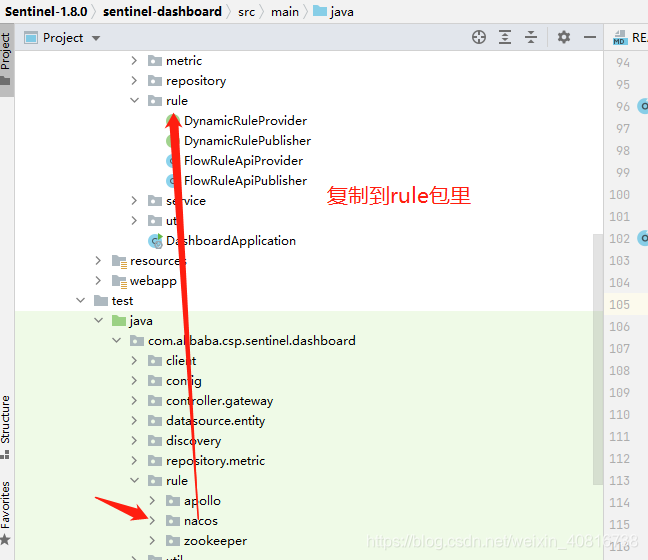Click the resources folder icon
This screenshot has height=560, width=648.
point(119,261)
